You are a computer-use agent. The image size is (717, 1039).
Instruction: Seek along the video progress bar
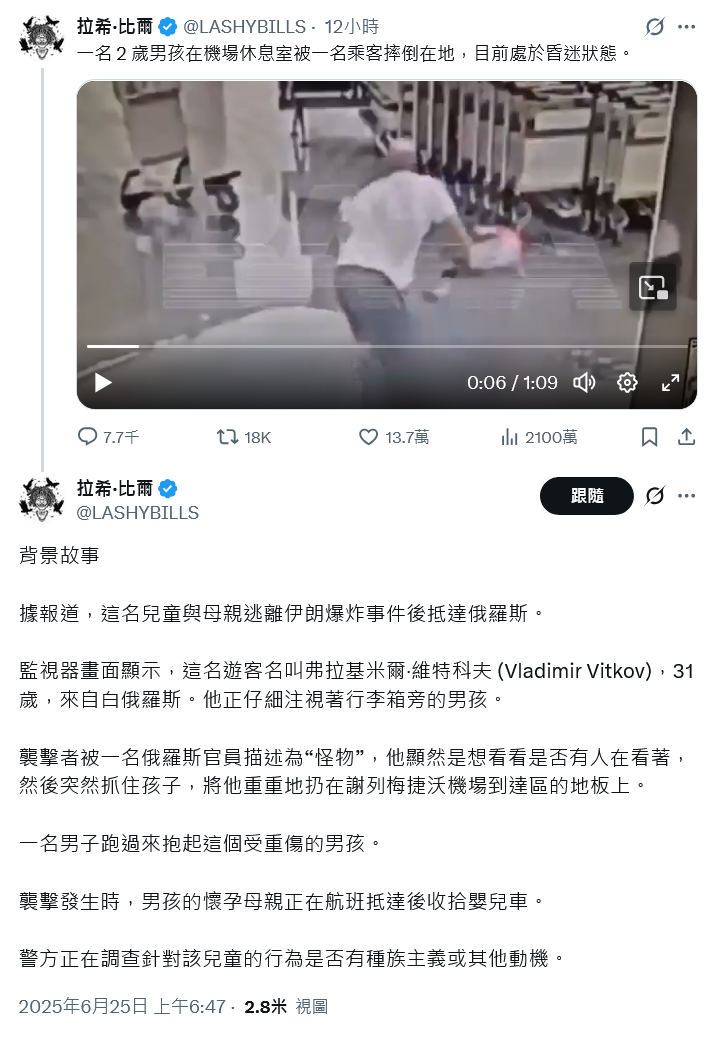(387, 346)
